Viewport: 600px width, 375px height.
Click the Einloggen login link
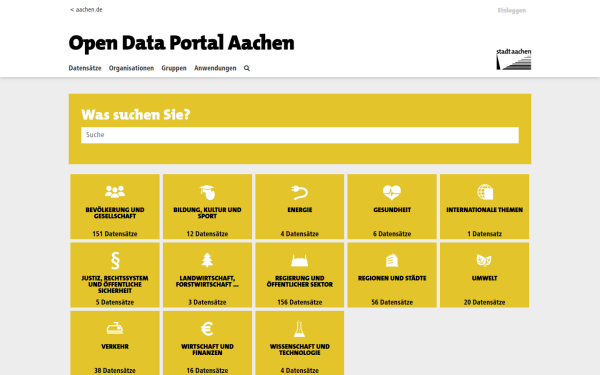pos(512,10)
